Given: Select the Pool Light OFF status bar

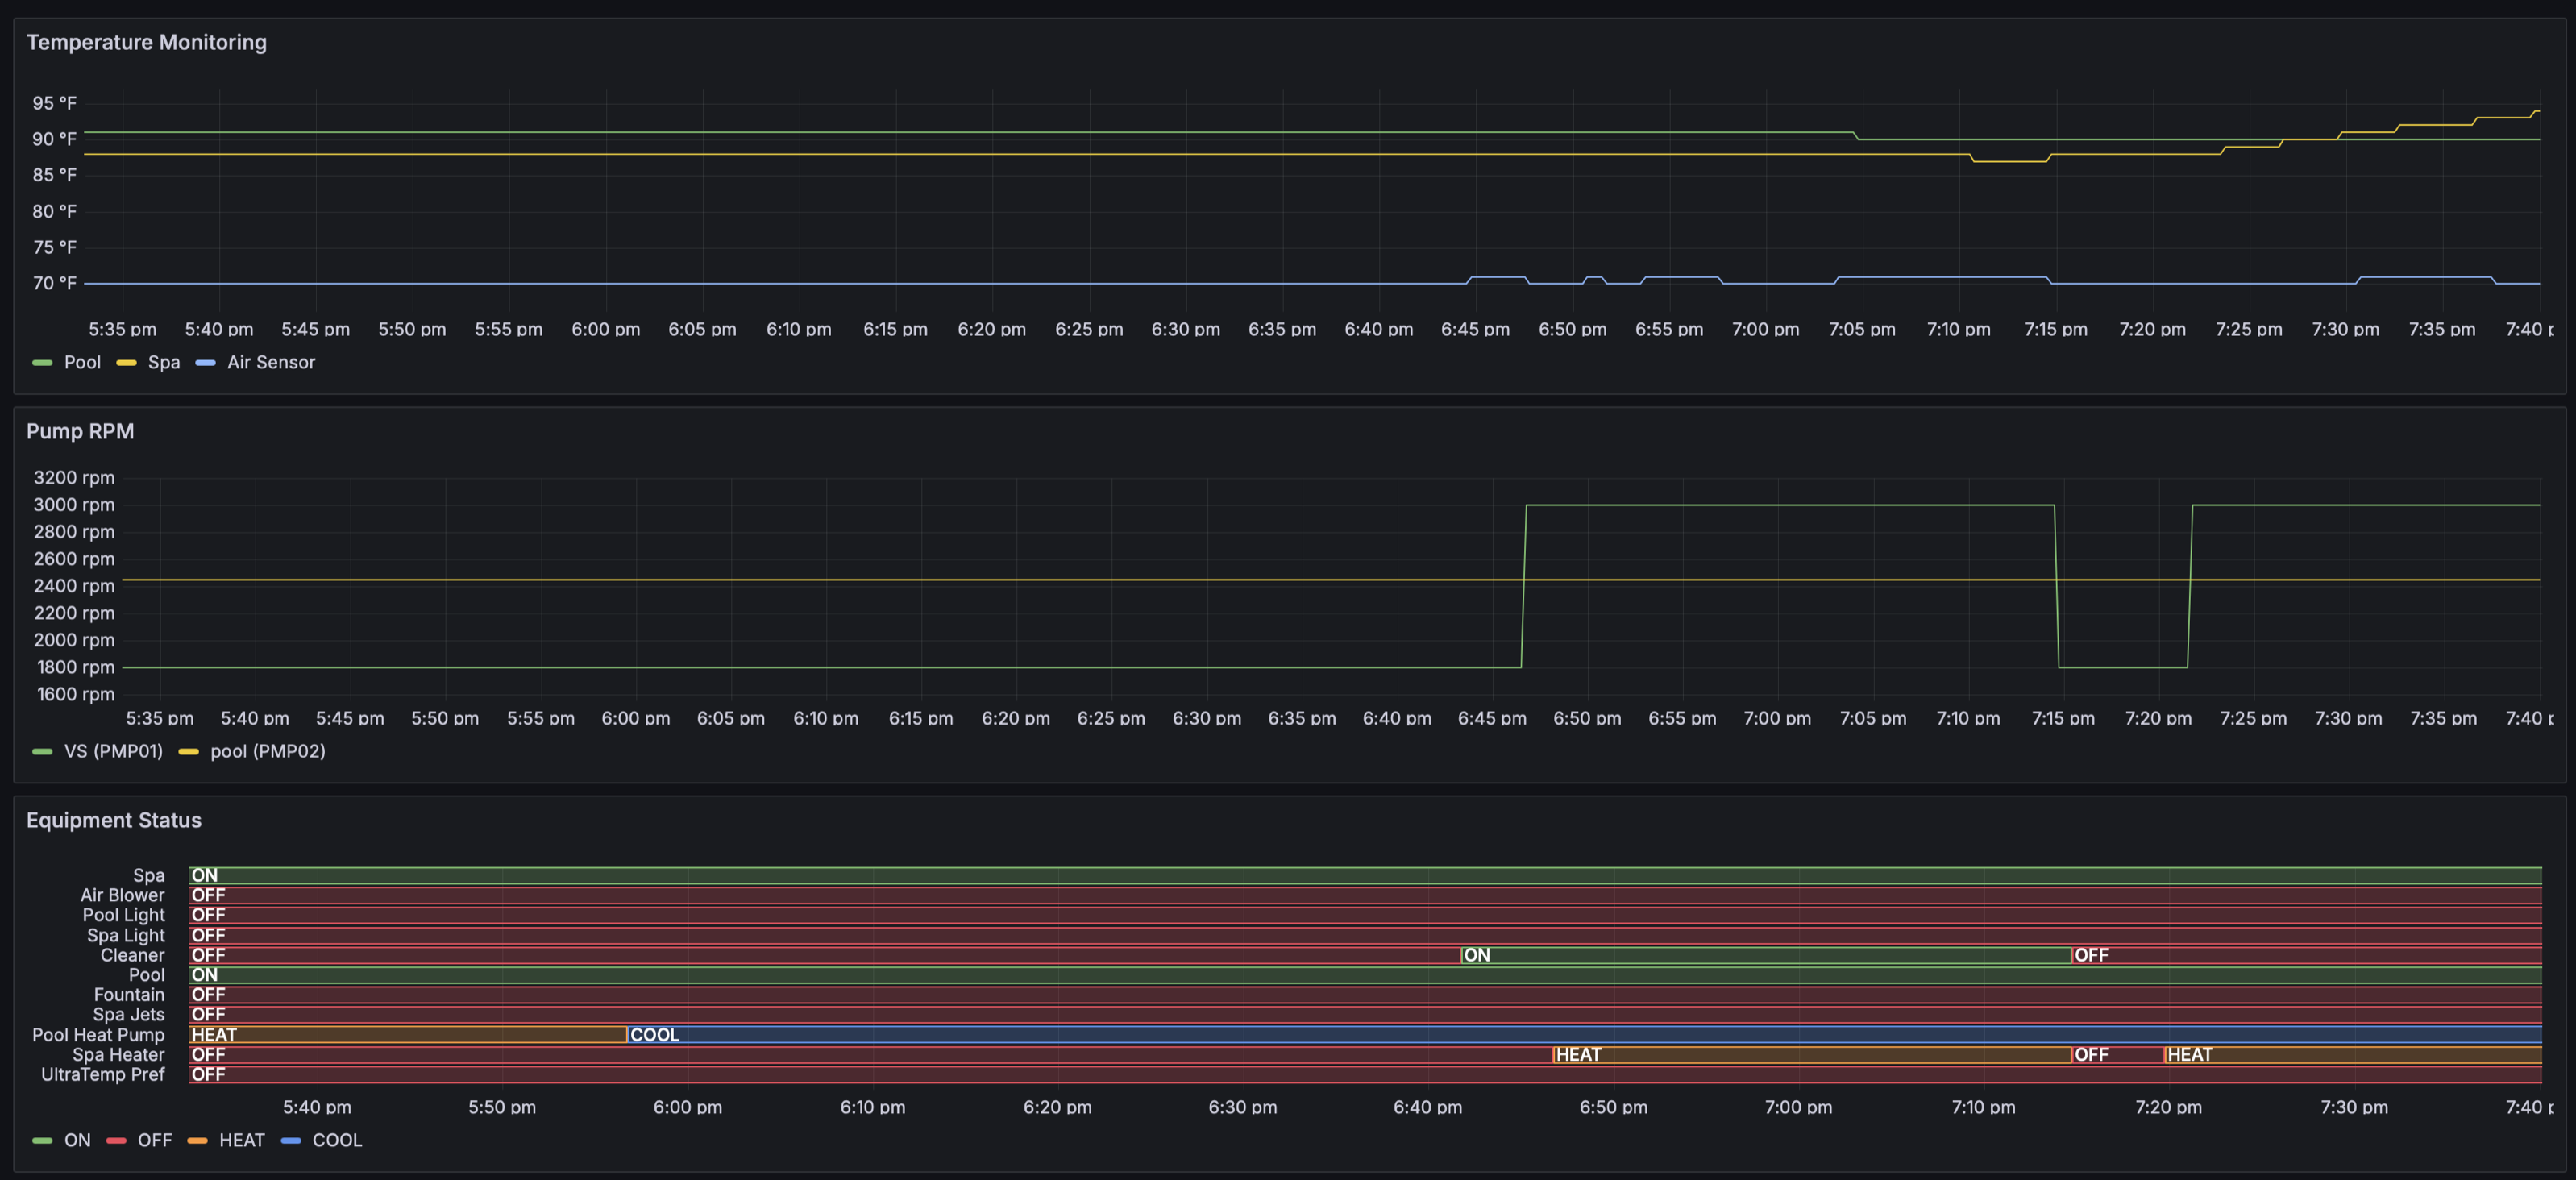Looking at the screenshot, I should 1365,915.
